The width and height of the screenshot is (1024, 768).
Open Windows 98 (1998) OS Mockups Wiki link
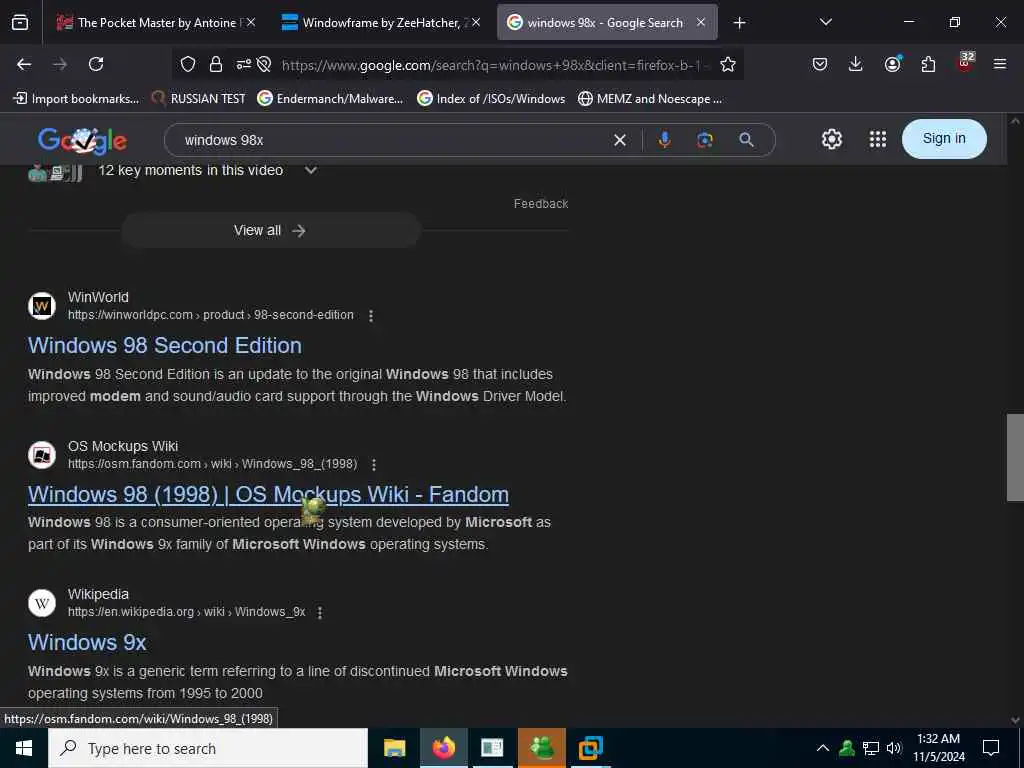(x=268, y=494)
